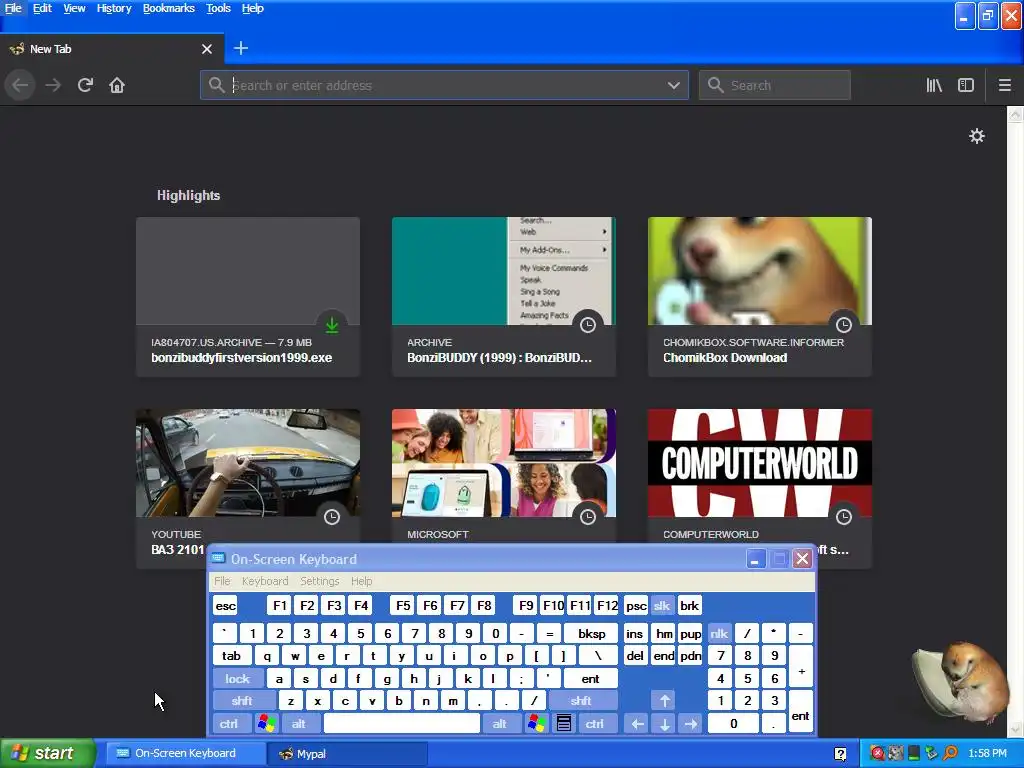Open Settings menu in On-Screen Keyboard

(x=319, y=581)
